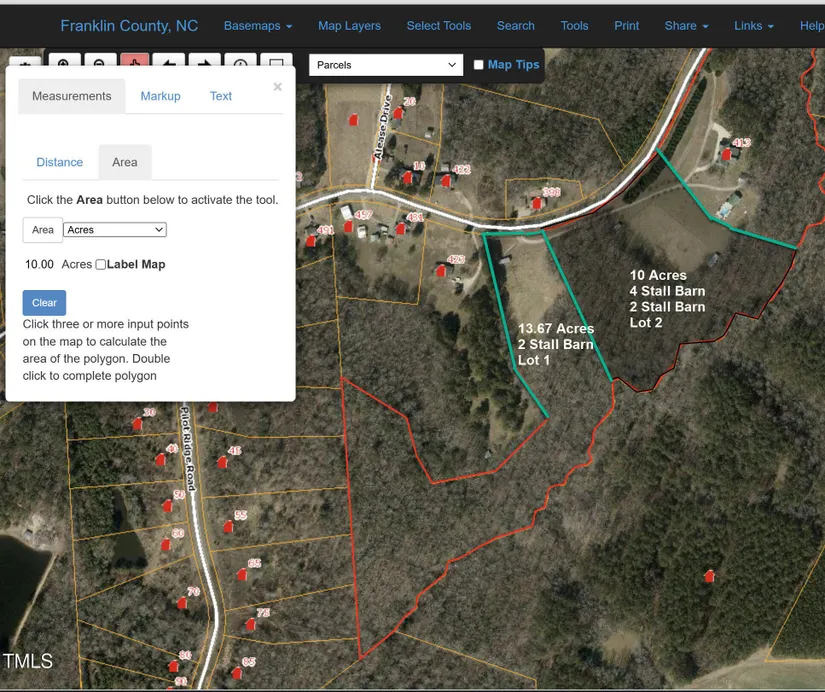
Task: Switch to the Distance measurement tab
Action: pos(60,162)
